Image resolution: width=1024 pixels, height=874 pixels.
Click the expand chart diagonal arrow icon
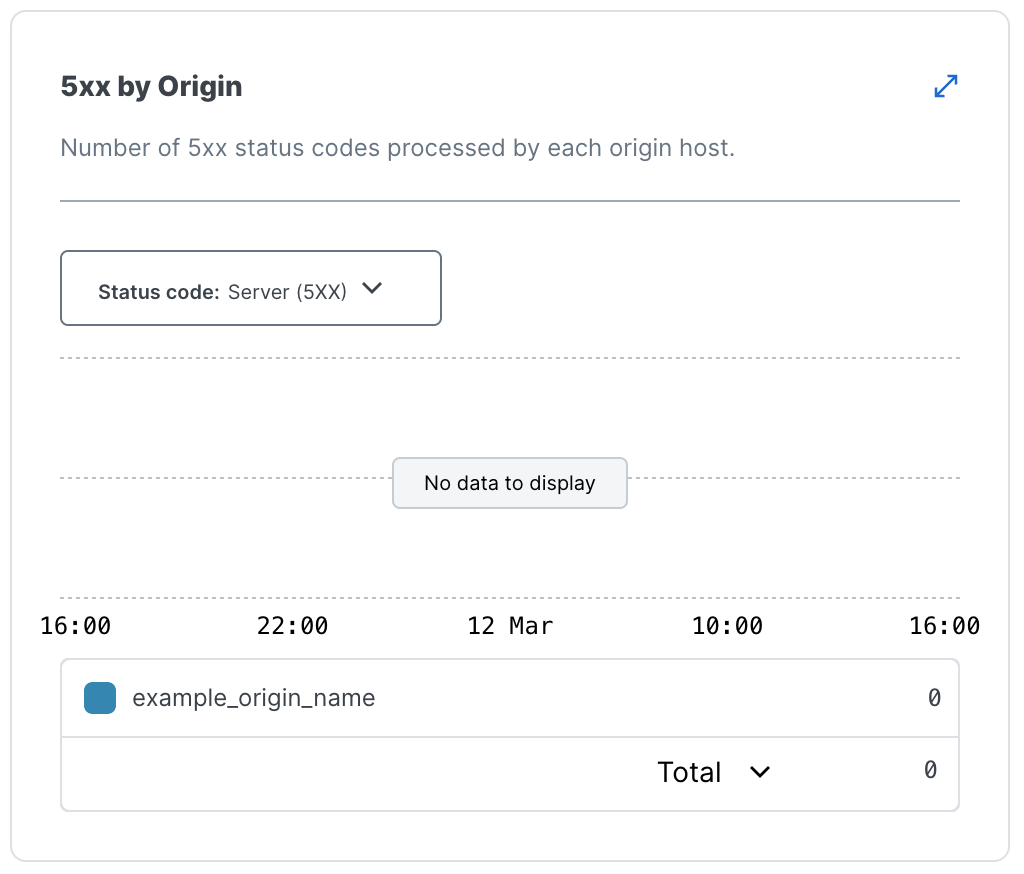pyautogui.click(x=945, y=87)
